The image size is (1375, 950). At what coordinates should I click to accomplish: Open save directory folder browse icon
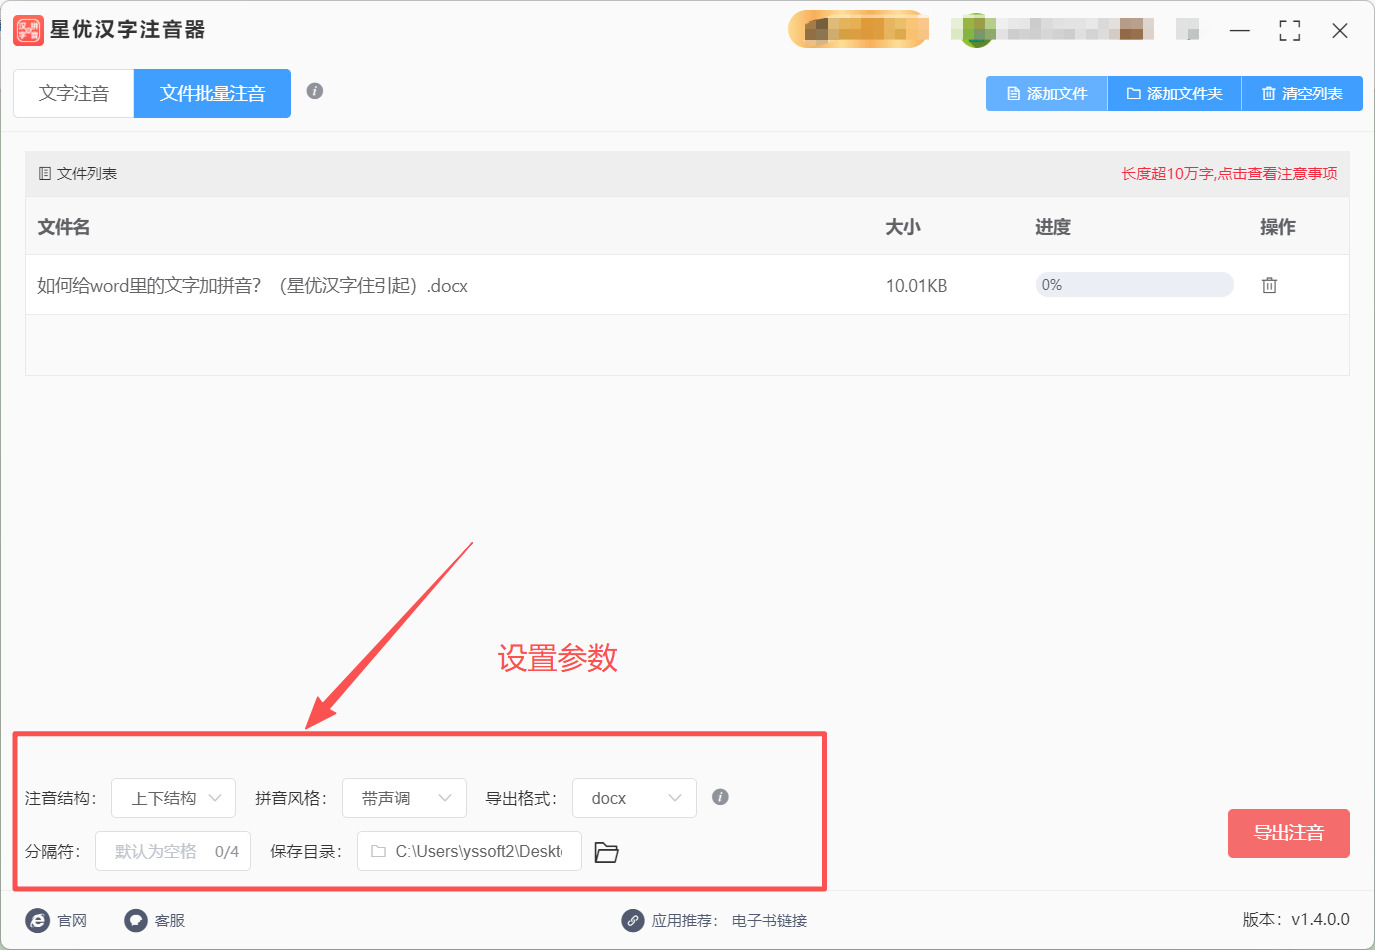tap(606, 852)
